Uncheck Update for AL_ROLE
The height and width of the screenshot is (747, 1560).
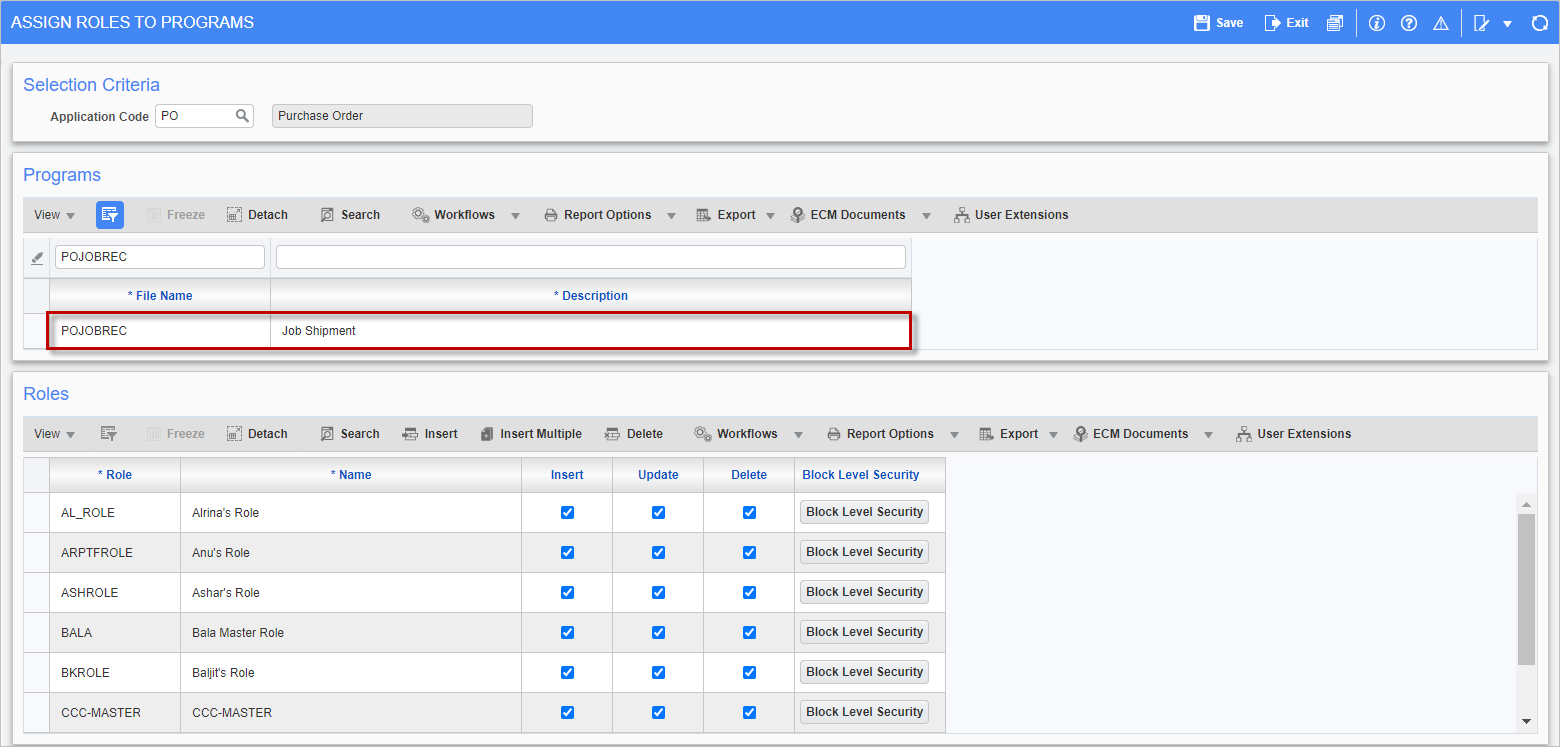[x=658, y=512]
